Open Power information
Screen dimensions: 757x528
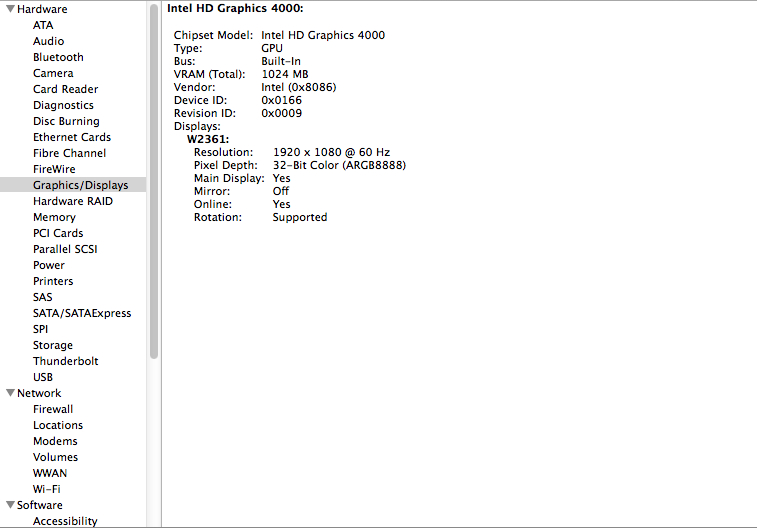49,265
